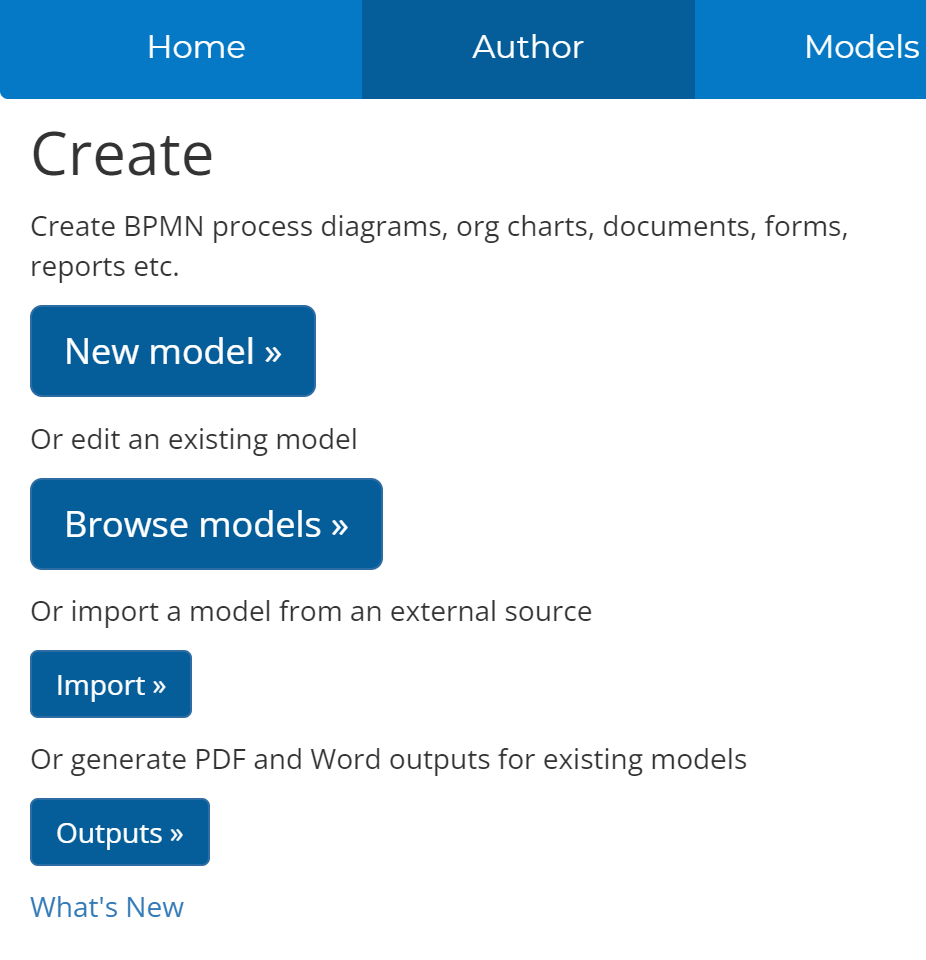The image size is (926, 960).
Task: Select the Author tab in navigation bar
Action: pyautogui.click(x=528, y=47)
